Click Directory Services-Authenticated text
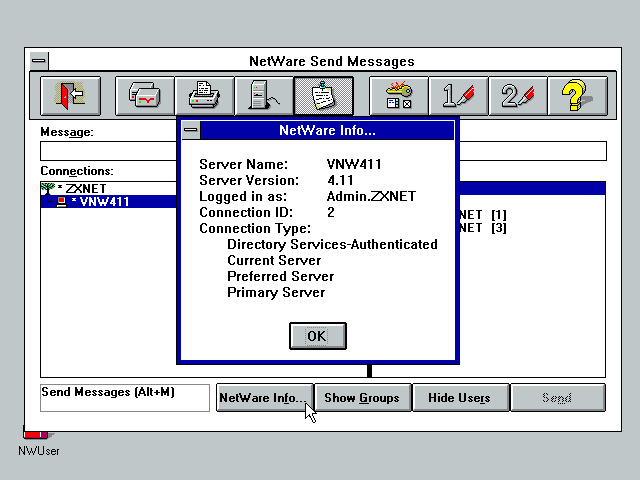This screenshot has width=640, height=480. (332, 244)
